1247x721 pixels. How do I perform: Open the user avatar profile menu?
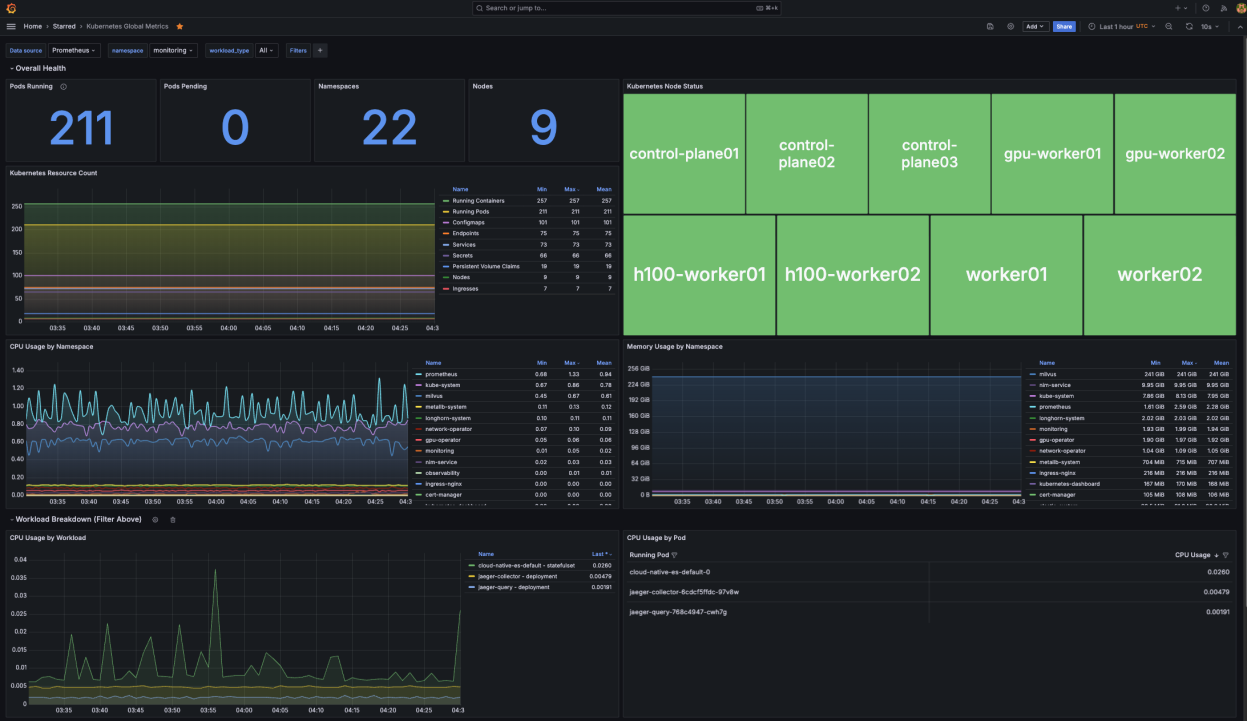point(1240,8)
